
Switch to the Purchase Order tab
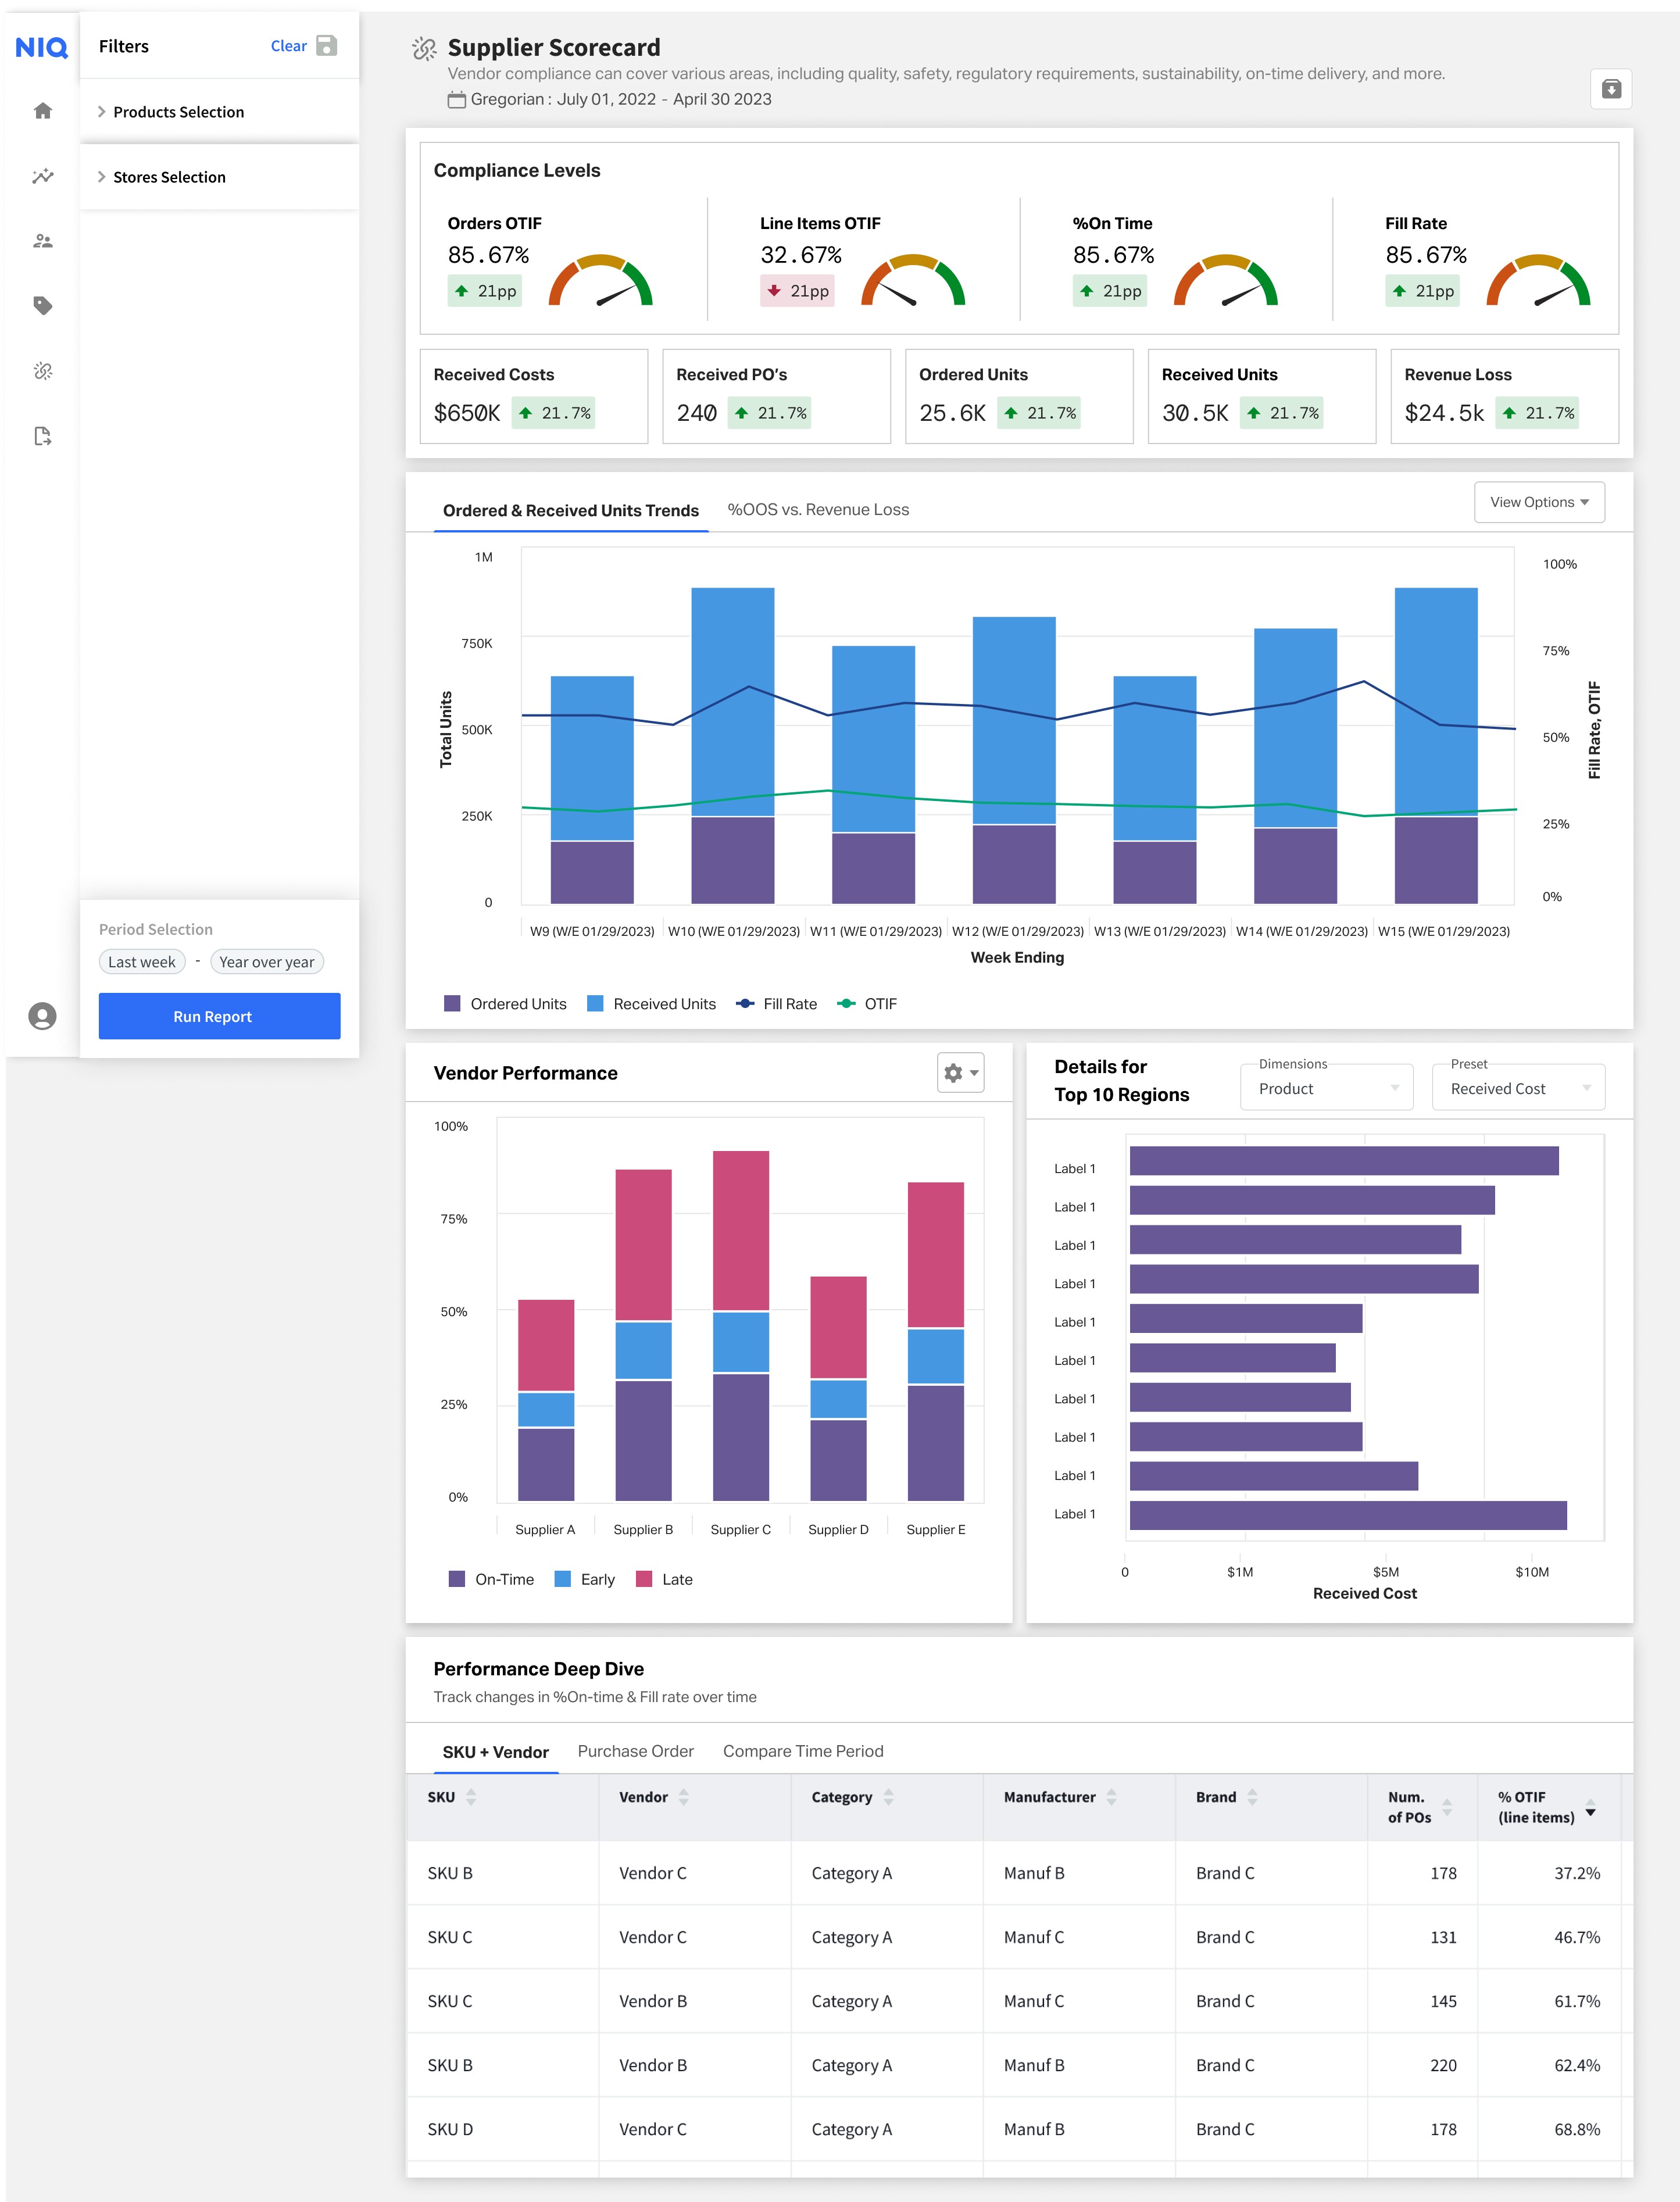635,1751
